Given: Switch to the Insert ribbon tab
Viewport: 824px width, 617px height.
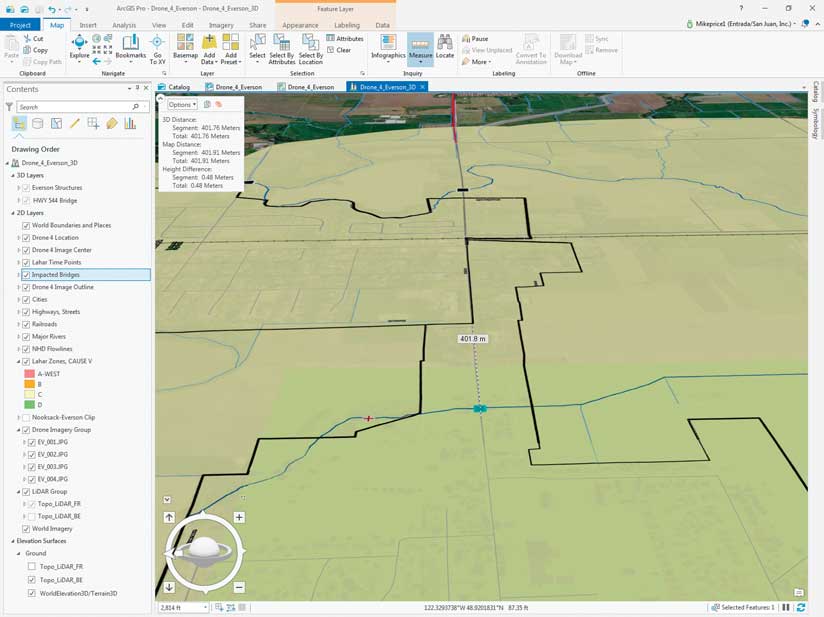Looking at the screenshot, I should (88, 25).
